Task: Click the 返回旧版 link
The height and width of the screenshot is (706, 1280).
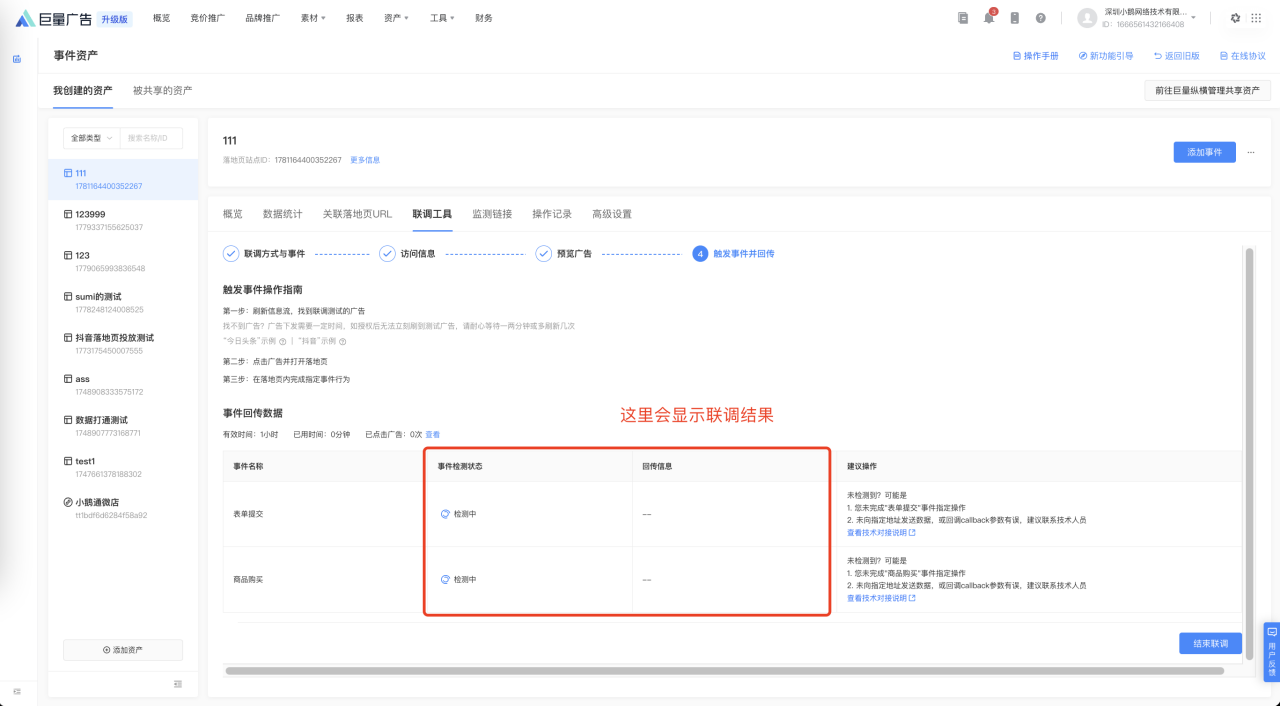Action: point(1176,56)
